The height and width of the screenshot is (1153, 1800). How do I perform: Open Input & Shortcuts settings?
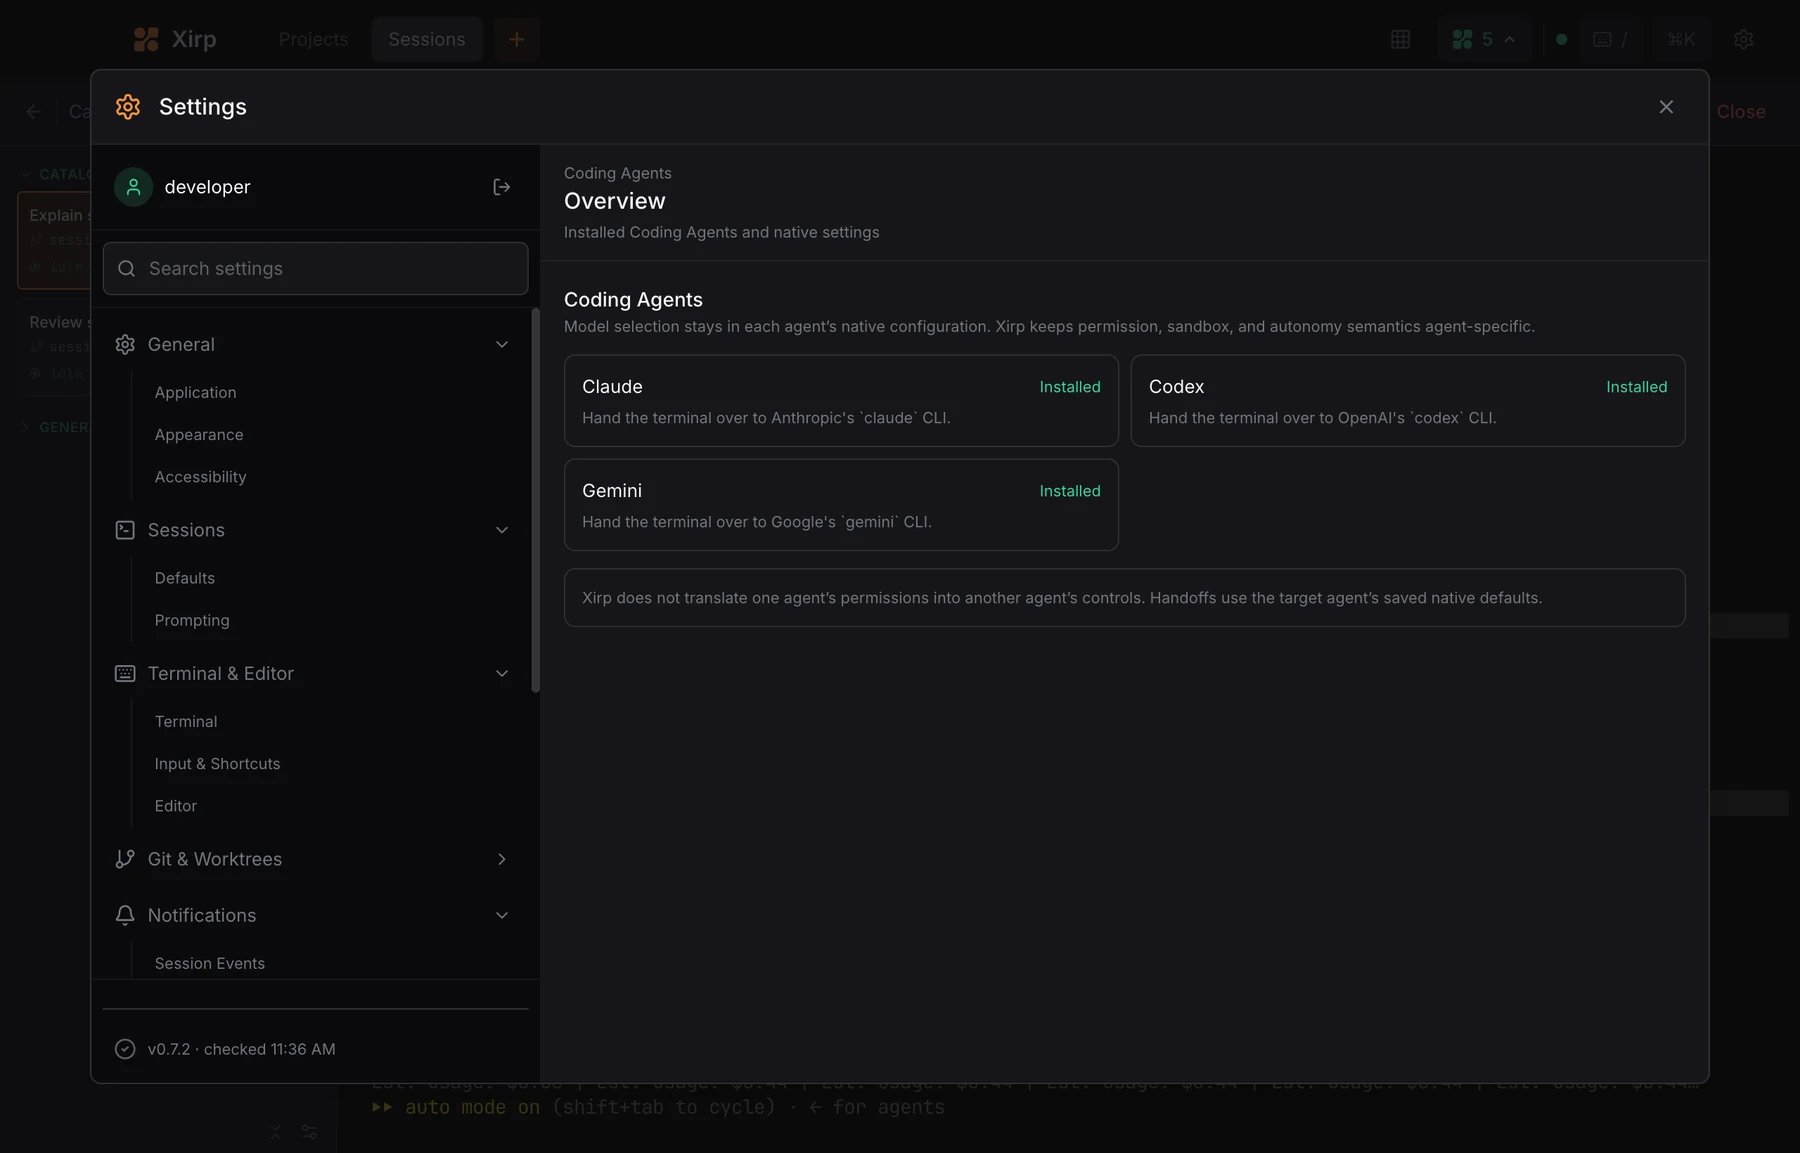tap(218, 764)
